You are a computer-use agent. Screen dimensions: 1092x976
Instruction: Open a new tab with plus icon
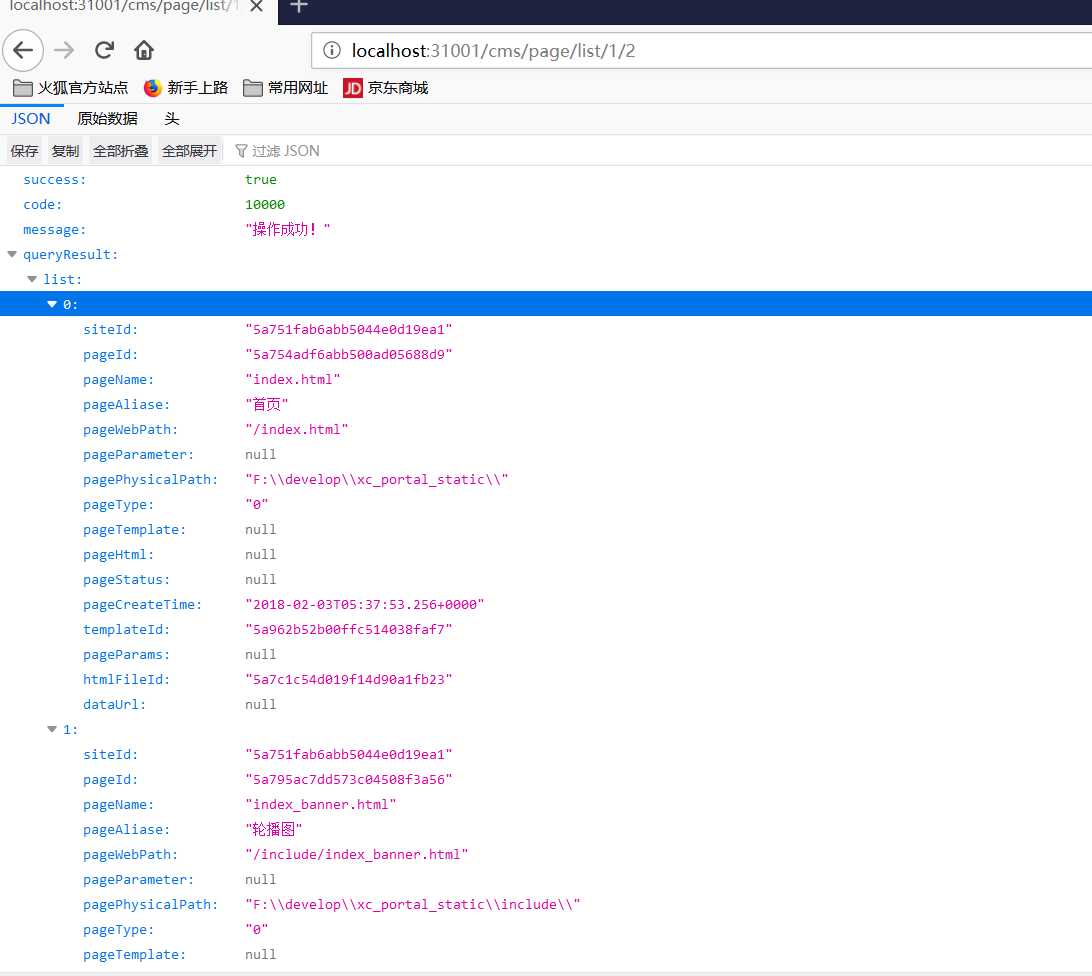pos(299,6)
